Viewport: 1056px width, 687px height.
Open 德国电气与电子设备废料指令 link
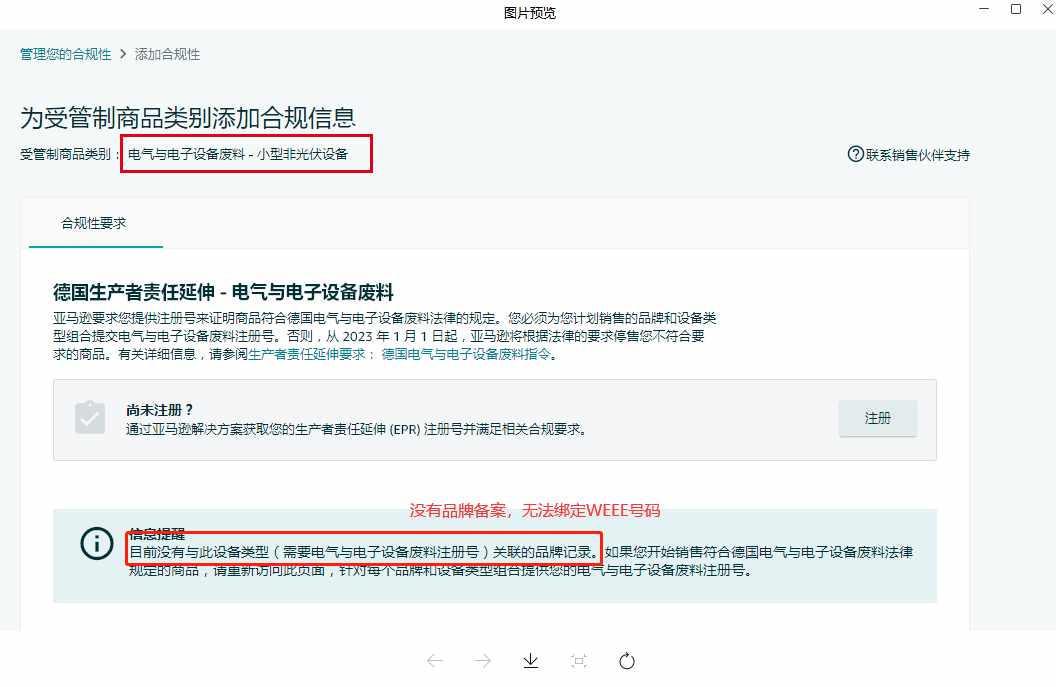click(466, 354)
